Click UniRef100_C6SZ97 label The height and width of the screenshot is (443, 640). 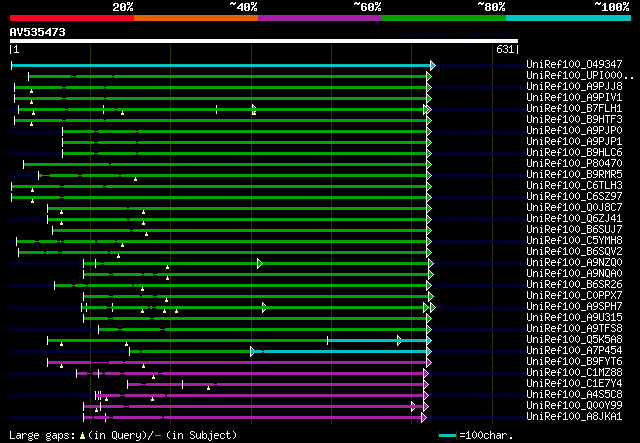point(574,196)
